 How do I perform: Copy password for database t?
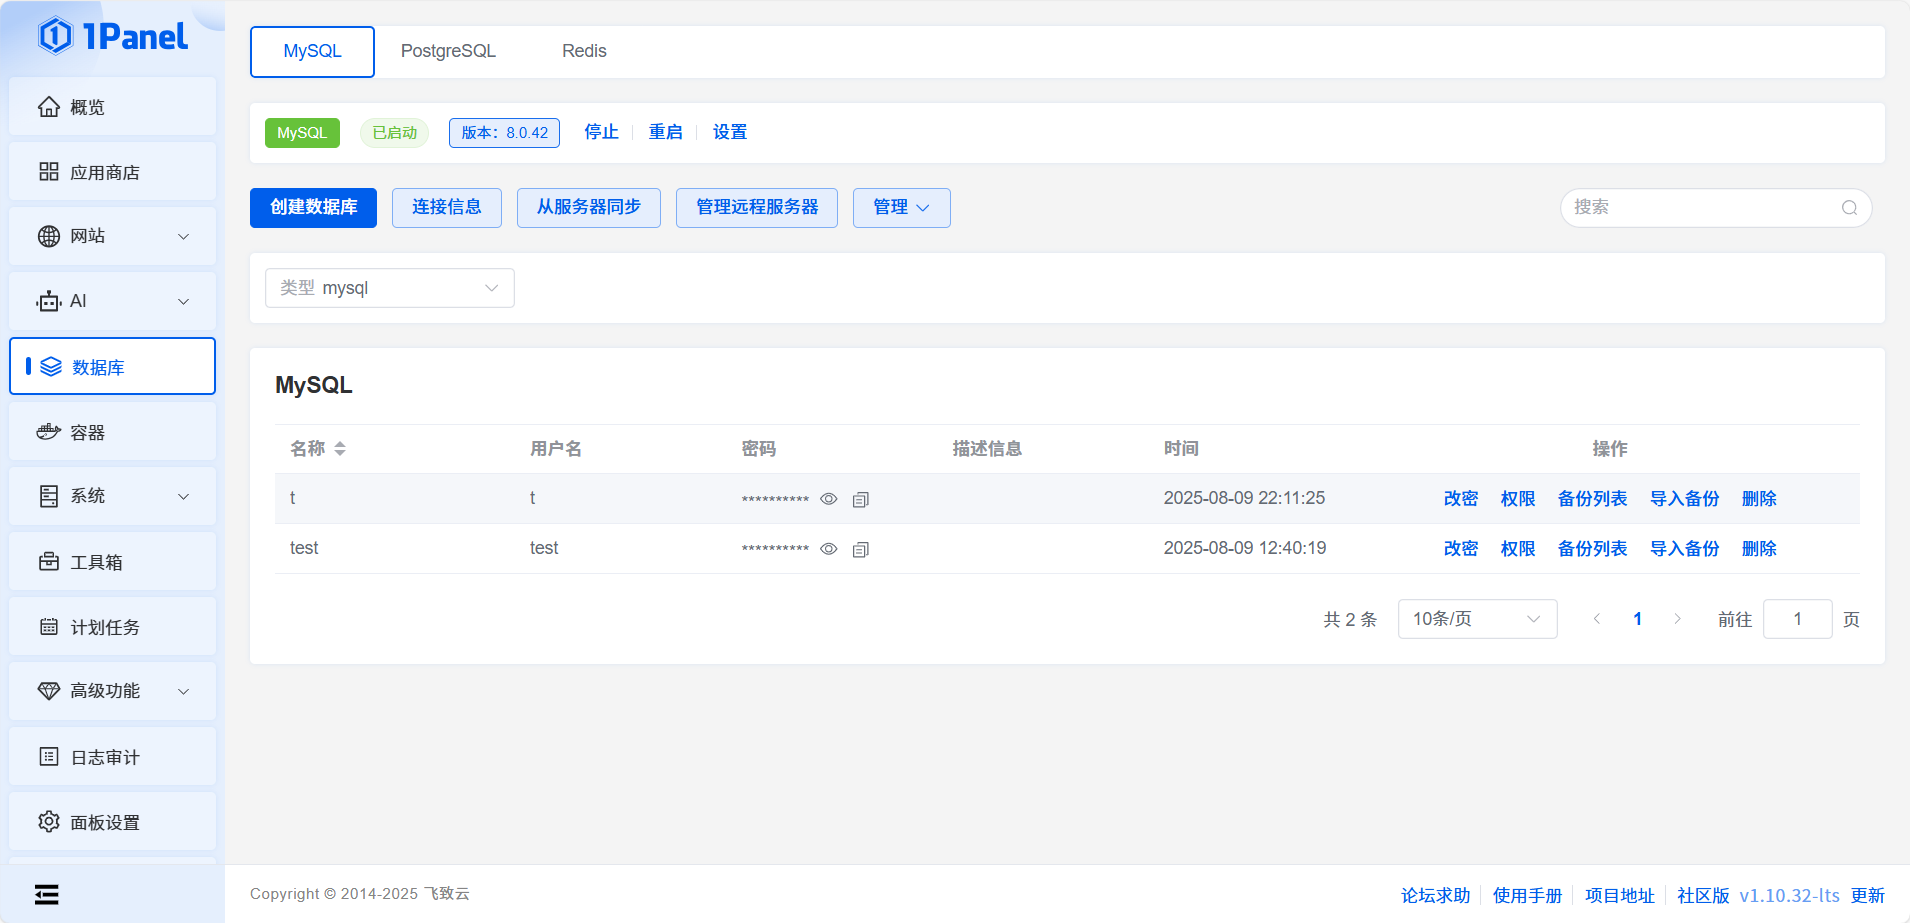point(861,499)
